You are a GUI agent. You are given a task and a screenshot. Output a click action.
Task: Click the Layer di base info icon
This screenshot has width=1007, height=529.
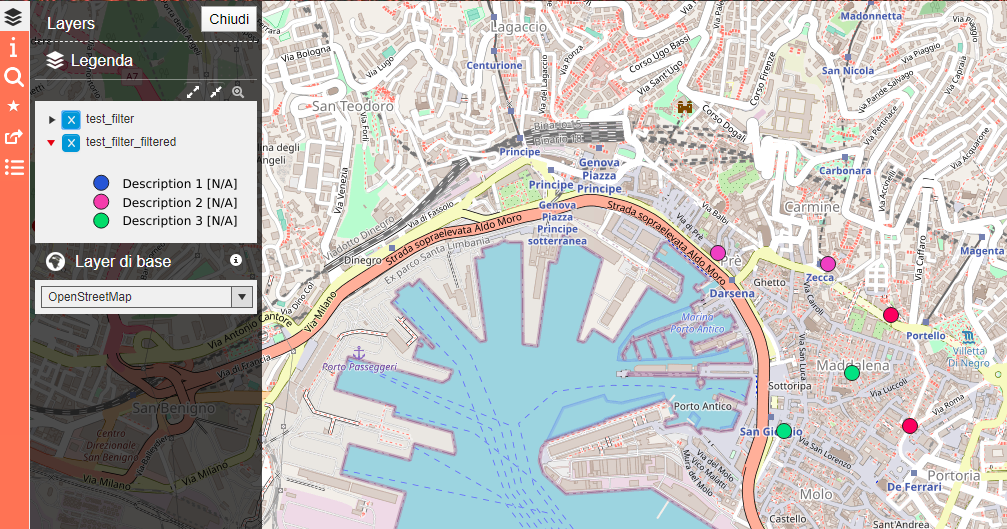[236, 260]
